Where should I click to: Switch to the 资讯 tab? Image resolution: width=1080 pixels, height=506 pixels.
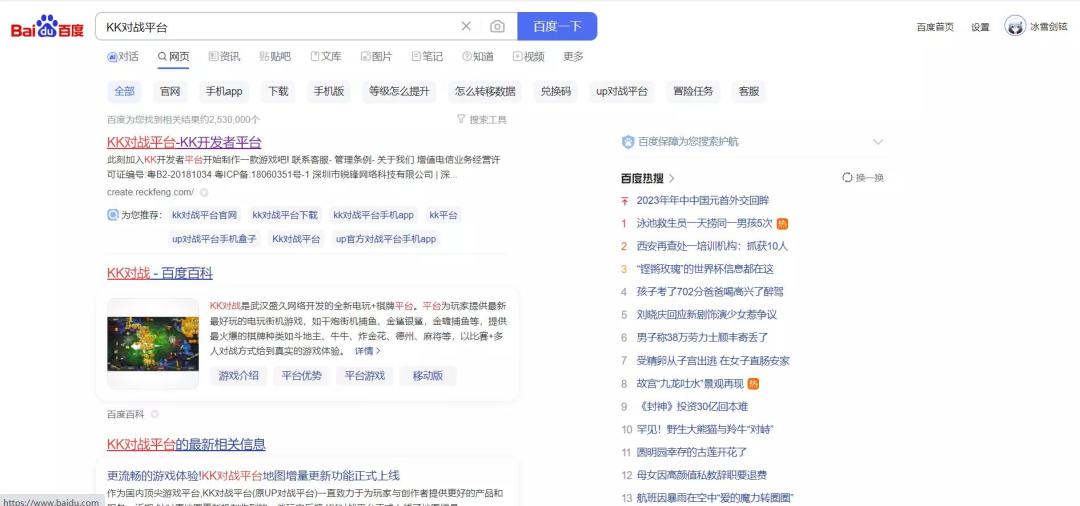(225, 56)
